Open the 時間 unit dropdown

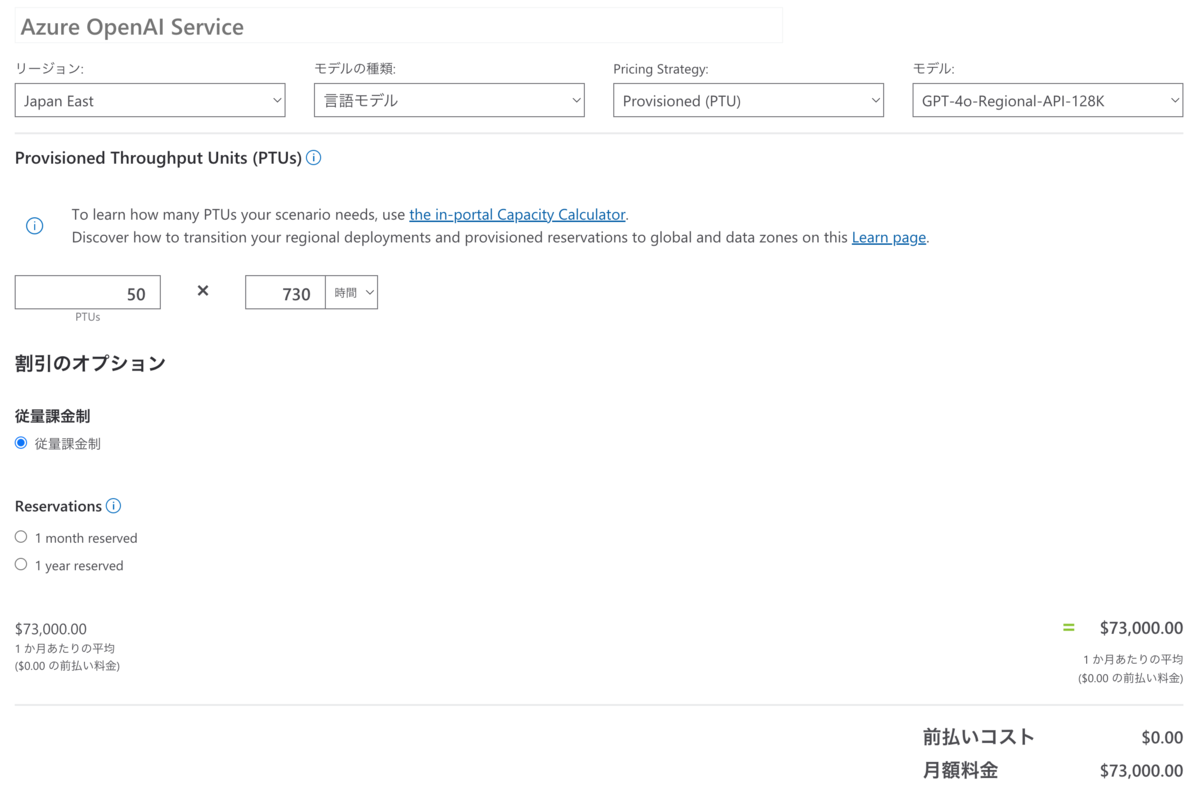point(352,293)
